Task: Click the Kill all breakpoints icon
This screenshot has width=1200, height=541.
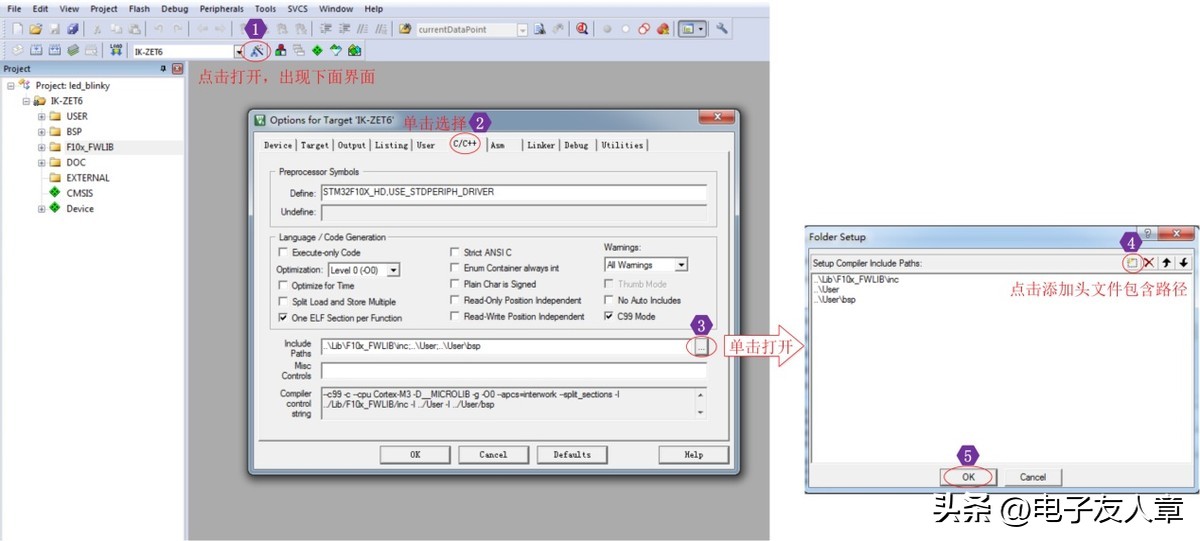Action: click(663, 29)
